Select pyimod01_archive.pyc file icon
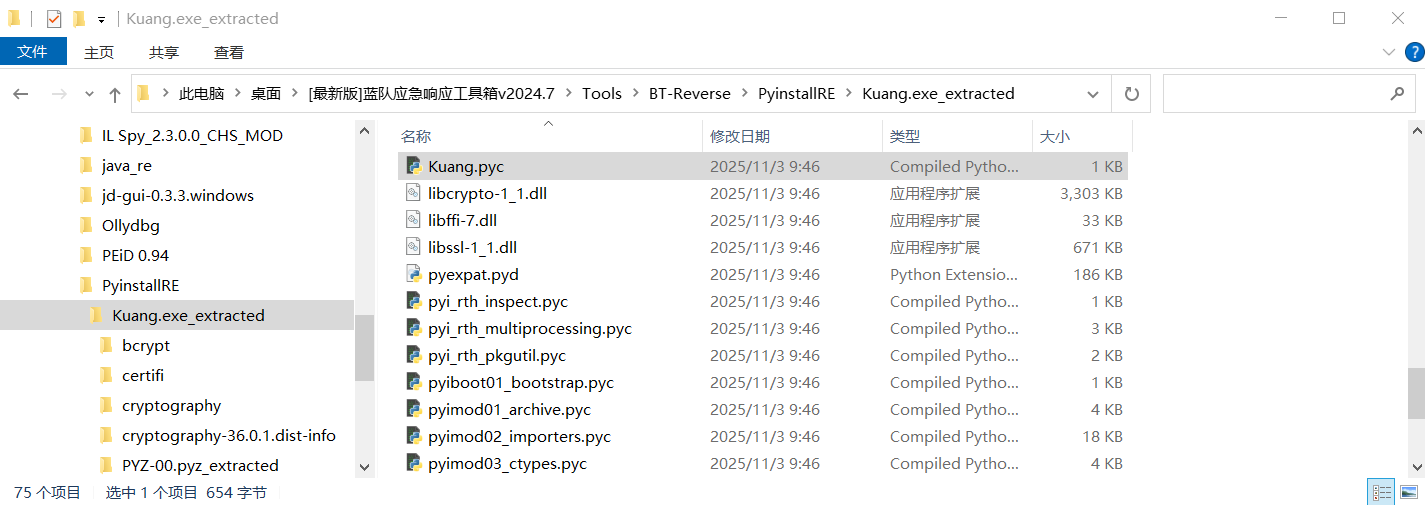This screenshot has width=1425, height=505. 414,409
